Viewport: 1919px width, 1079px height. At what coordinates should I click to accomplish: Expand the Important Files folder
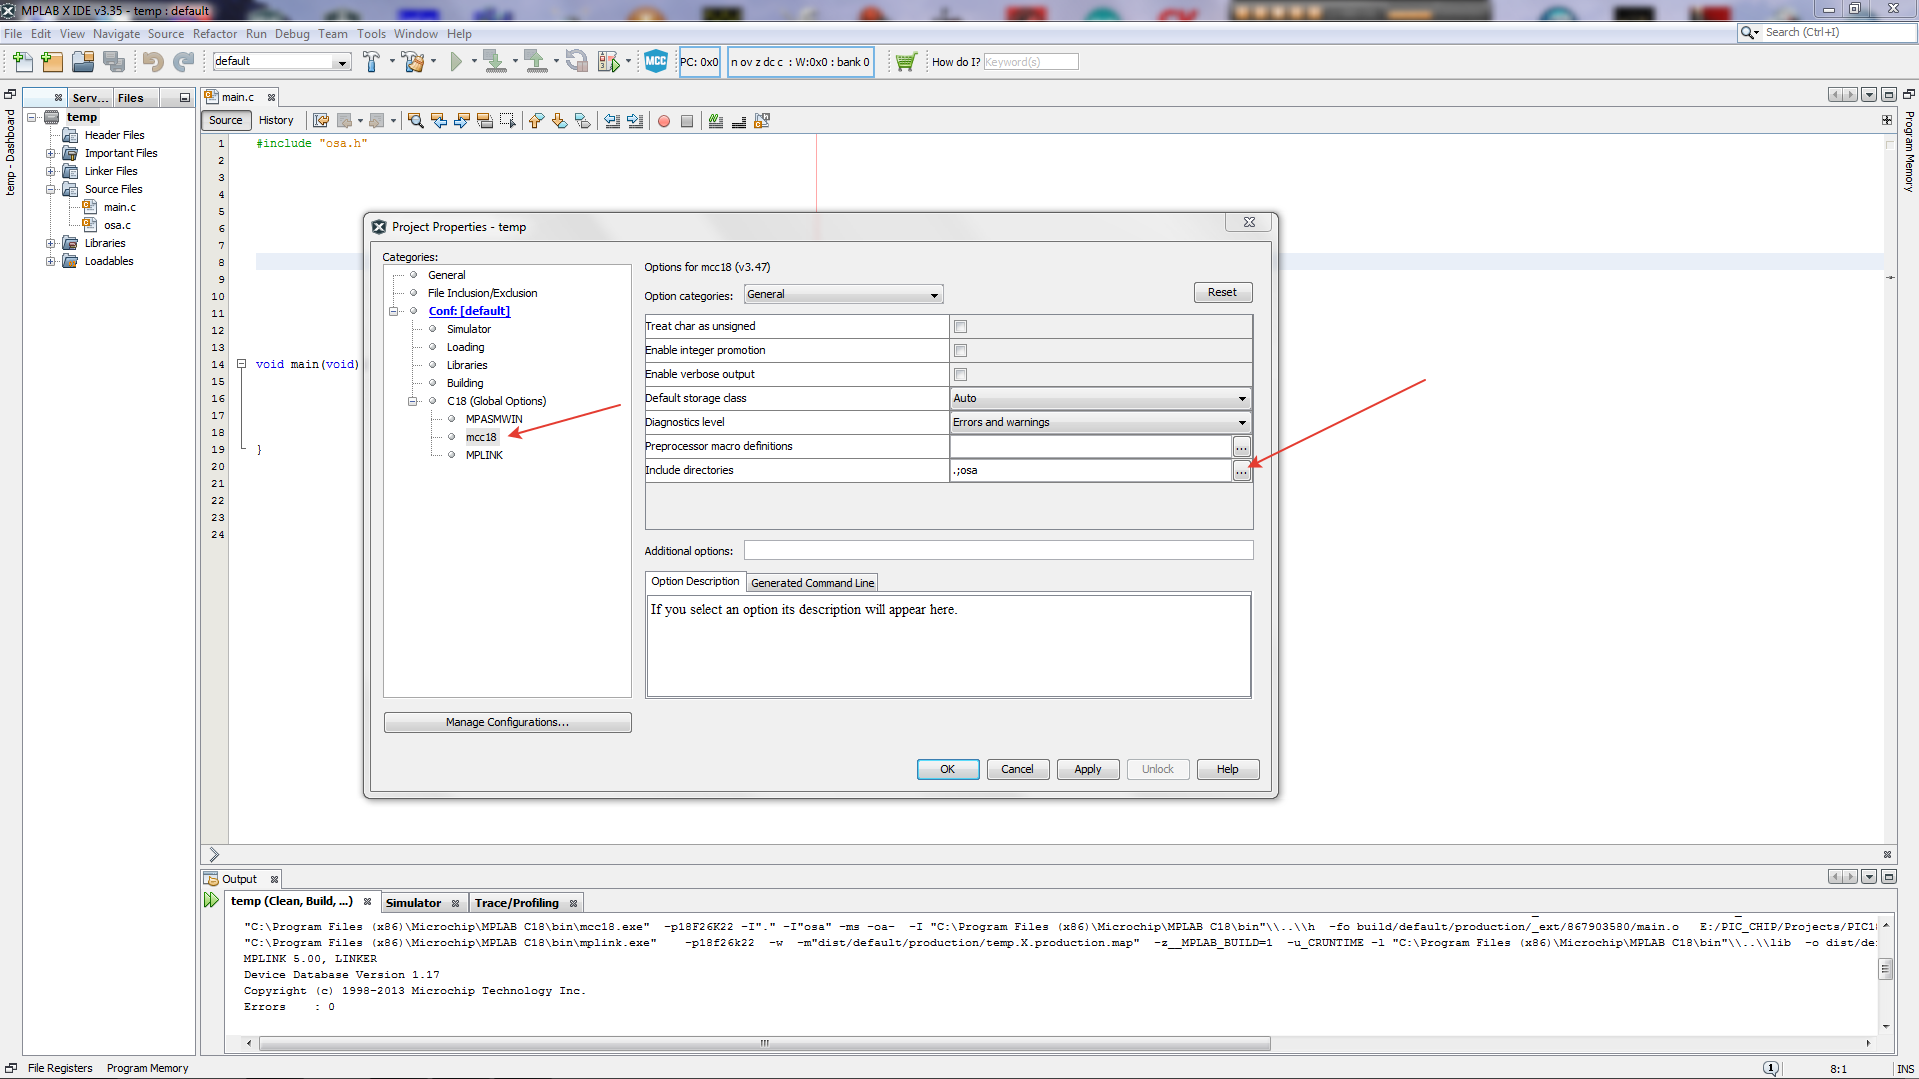(x=51, y=154)
